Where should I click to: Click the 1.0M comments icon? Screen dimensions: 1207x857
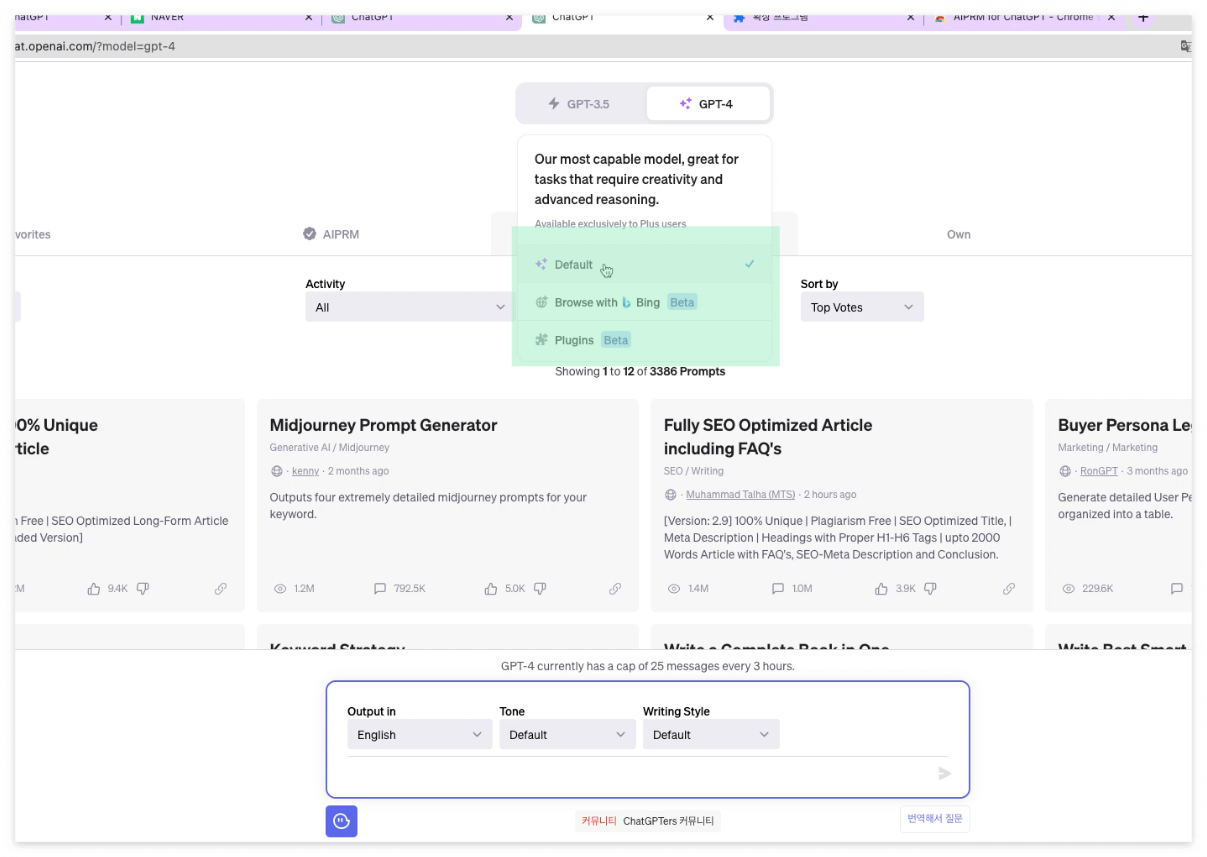[x=778, y=589]
